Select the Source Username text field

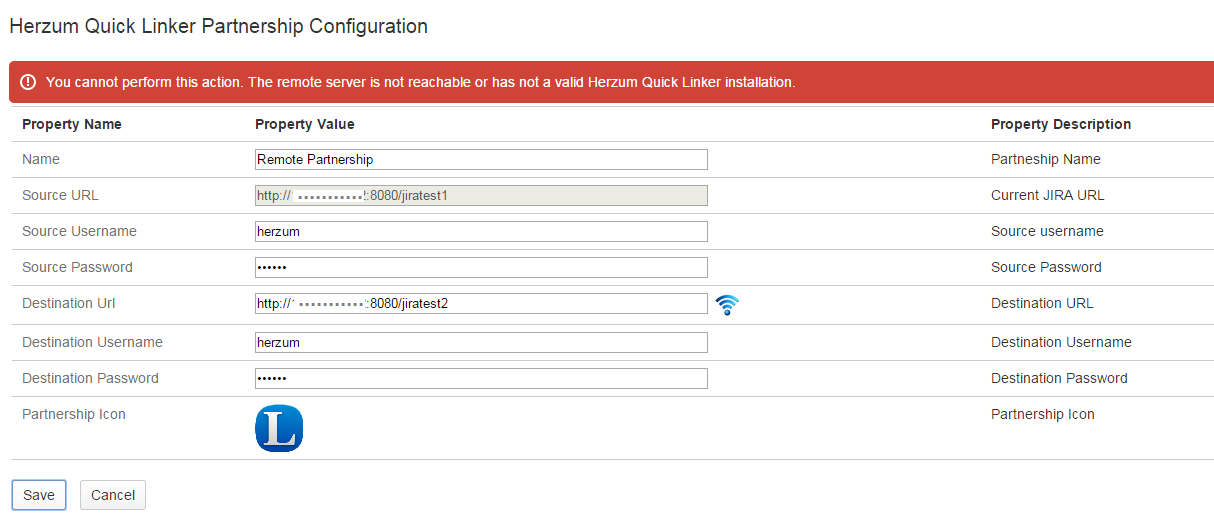pyautogui.click(x=481, y=231)
